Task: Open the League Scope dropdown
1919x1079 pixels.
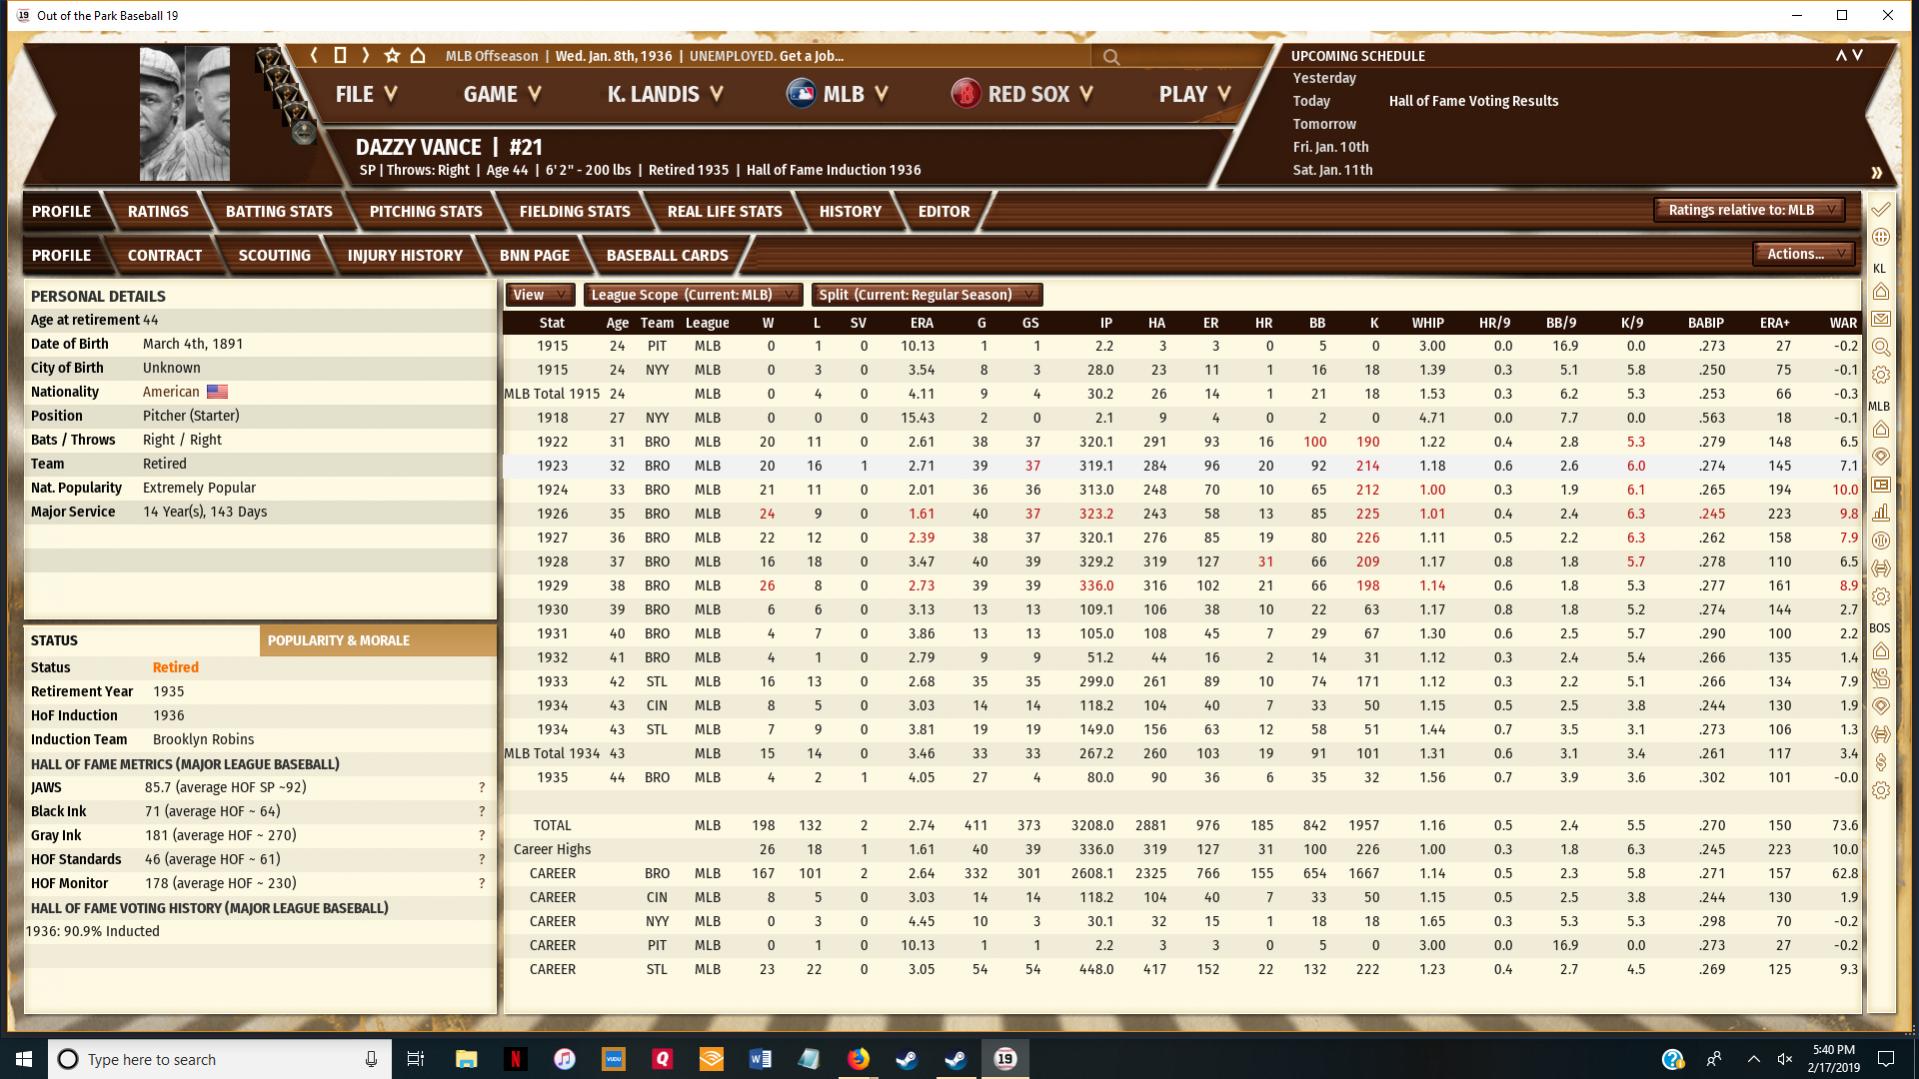Action: (692, 295)
